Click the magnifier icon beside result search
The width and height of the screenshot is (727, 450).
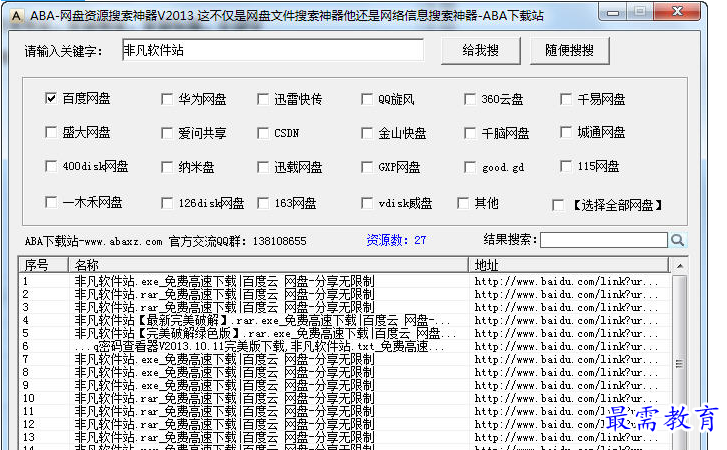pyautogui.click(x=677, y=240)
